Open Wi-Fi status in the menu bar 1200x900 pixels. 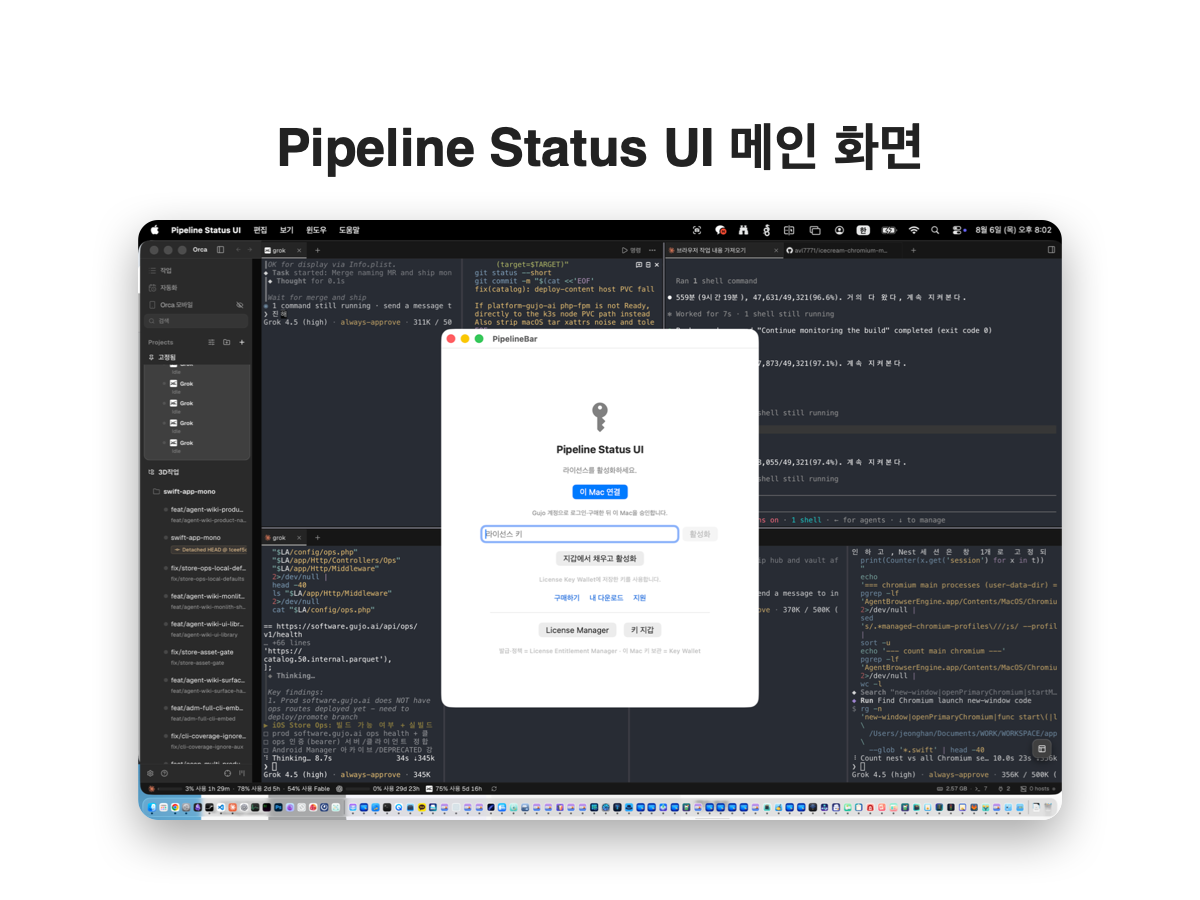(913, 230)
